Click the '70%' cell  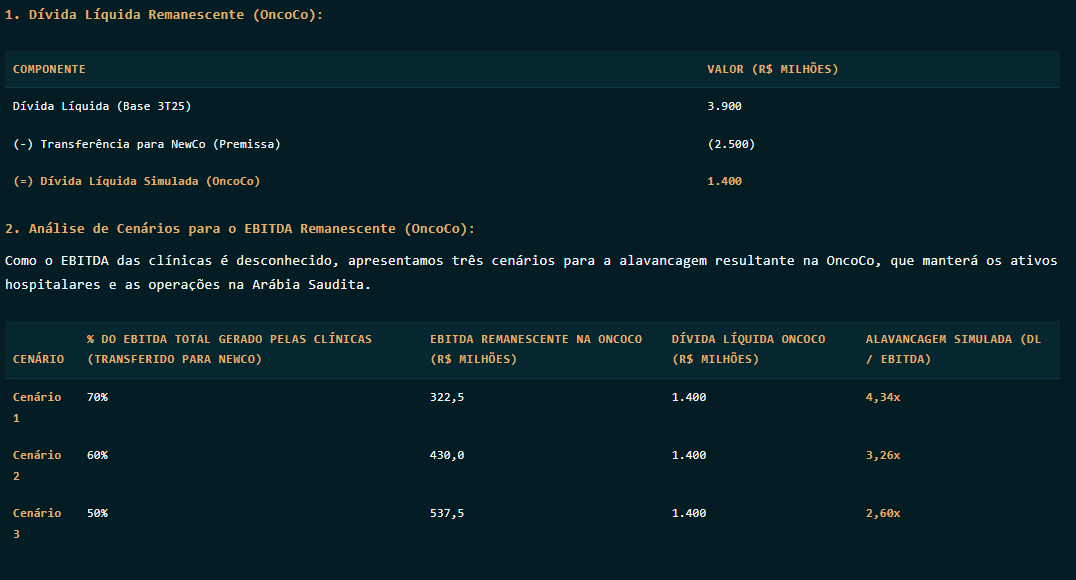97,397
